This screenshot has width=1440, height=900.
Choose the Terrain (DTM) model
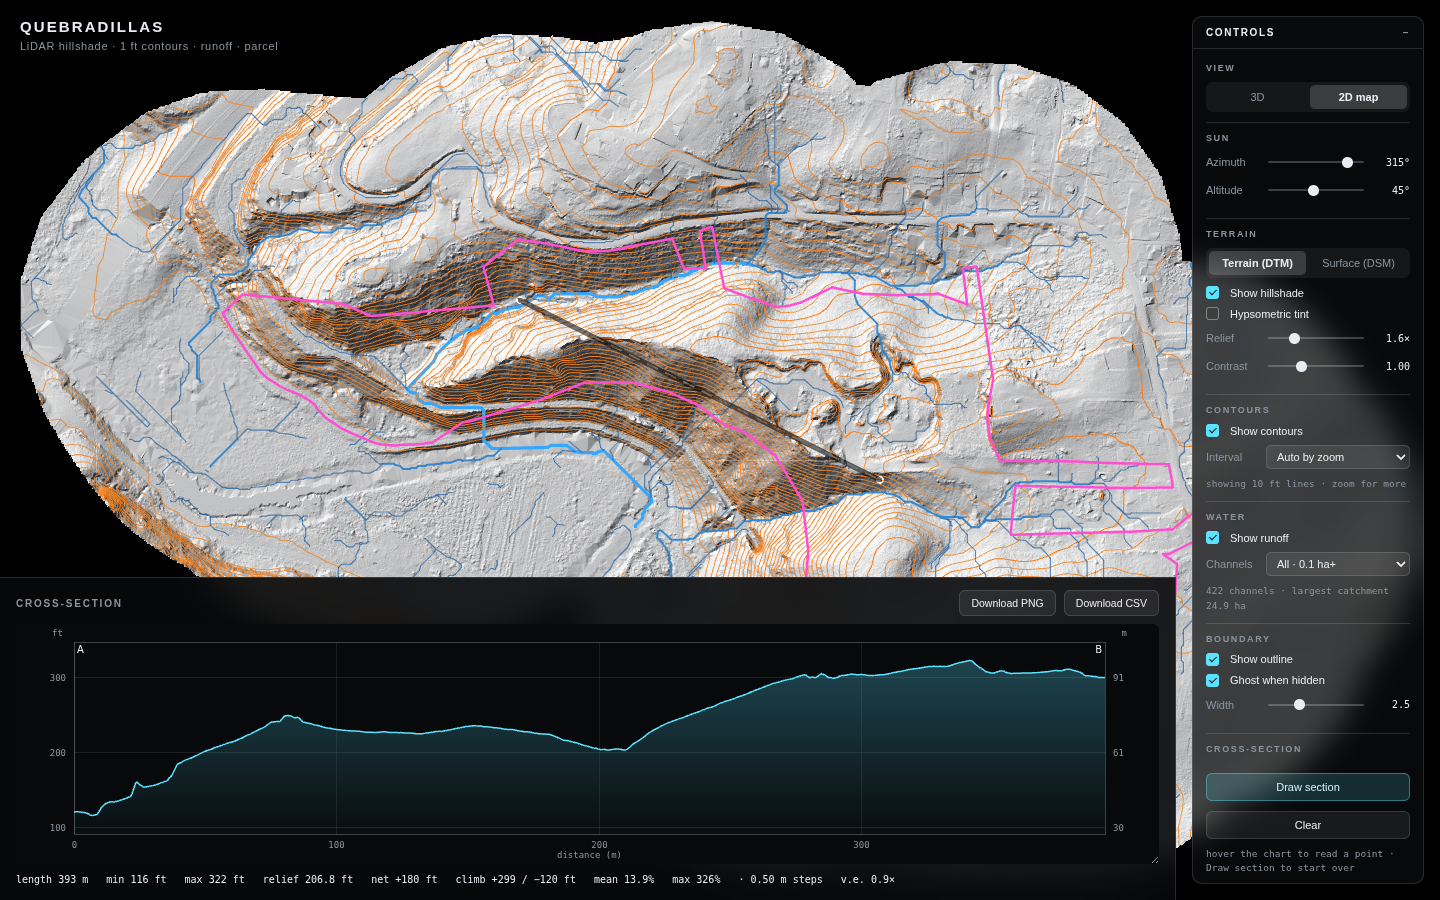click(1257, 263)
